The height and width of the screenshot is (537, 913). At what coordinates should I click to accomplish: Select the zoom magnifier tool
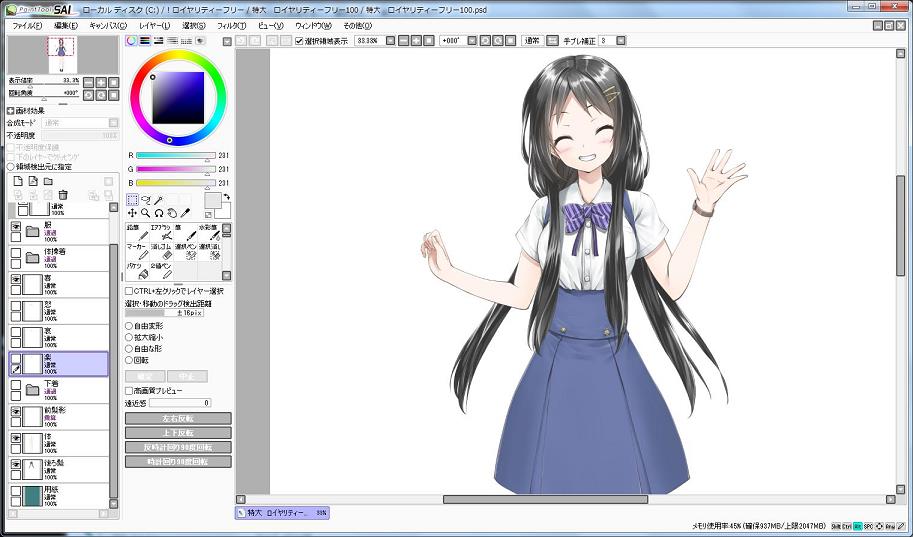click(145, 213)
